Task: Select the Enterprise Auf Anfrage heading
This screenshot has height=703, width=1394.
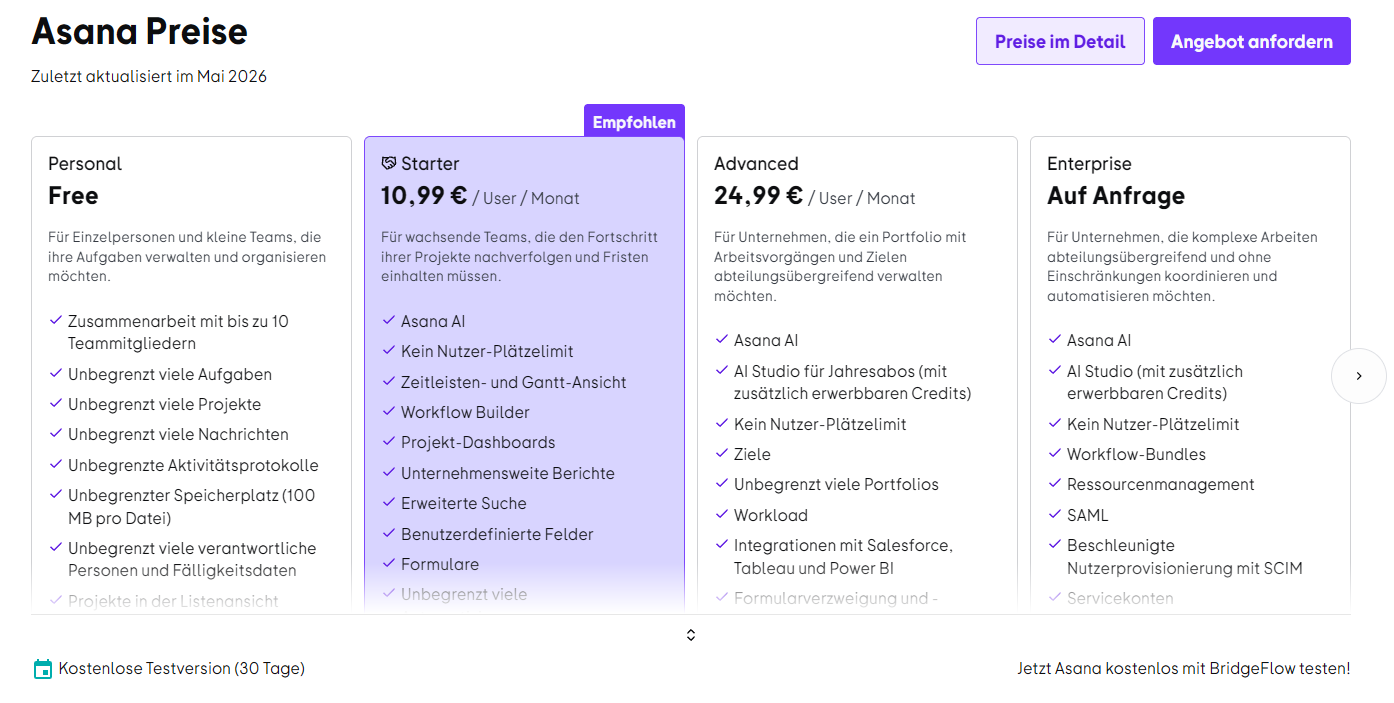Action: coord(1116,195)
